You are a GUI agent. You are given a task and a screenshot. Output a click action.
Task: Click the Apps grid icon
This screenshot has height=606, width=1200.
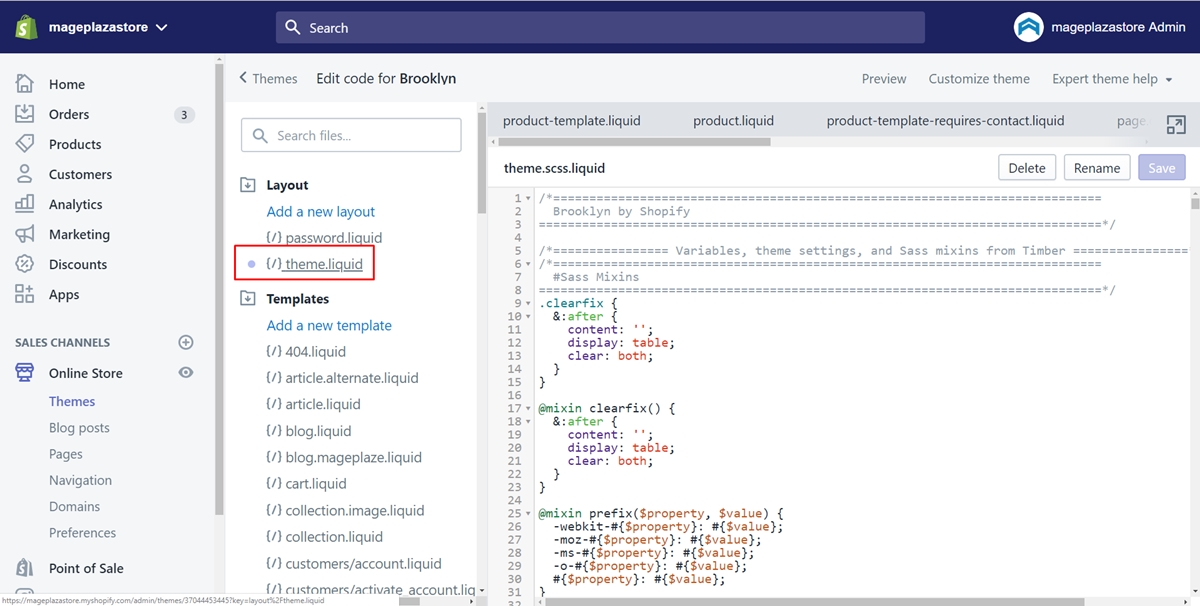(25, 294)
